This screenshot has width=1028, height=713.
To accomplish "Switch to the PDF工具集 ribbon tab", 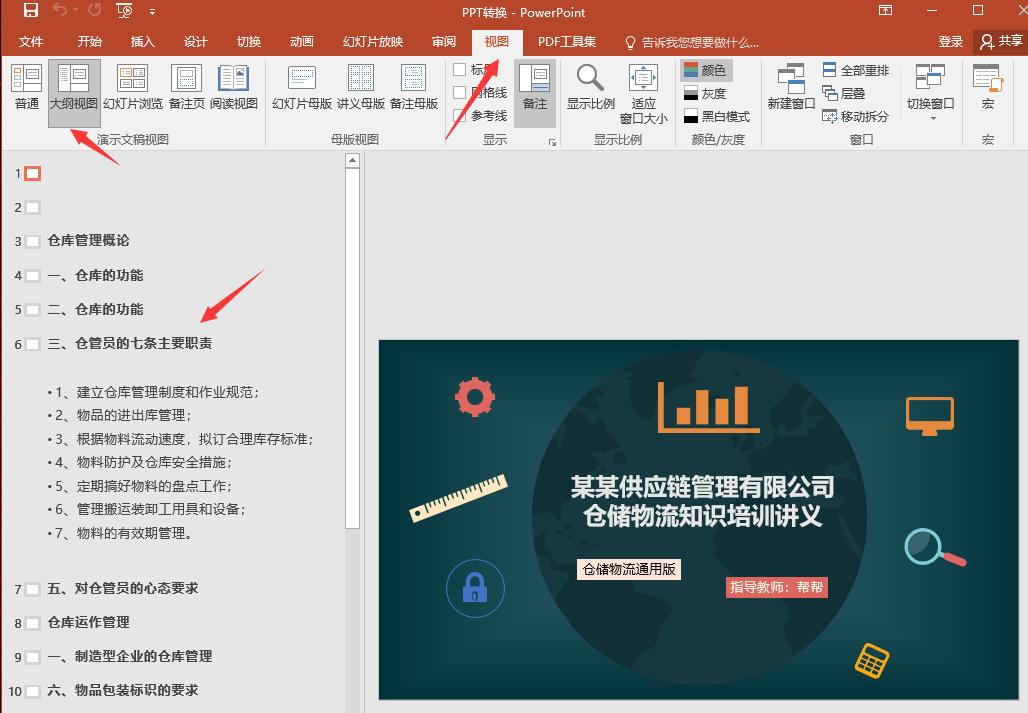I will [567, 42].
